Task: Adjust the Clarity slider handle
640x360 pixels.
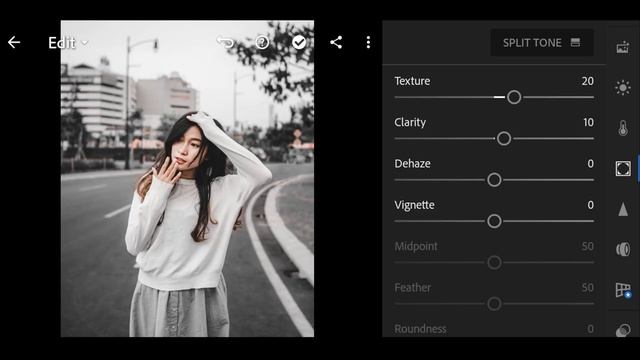Action: 504,138
